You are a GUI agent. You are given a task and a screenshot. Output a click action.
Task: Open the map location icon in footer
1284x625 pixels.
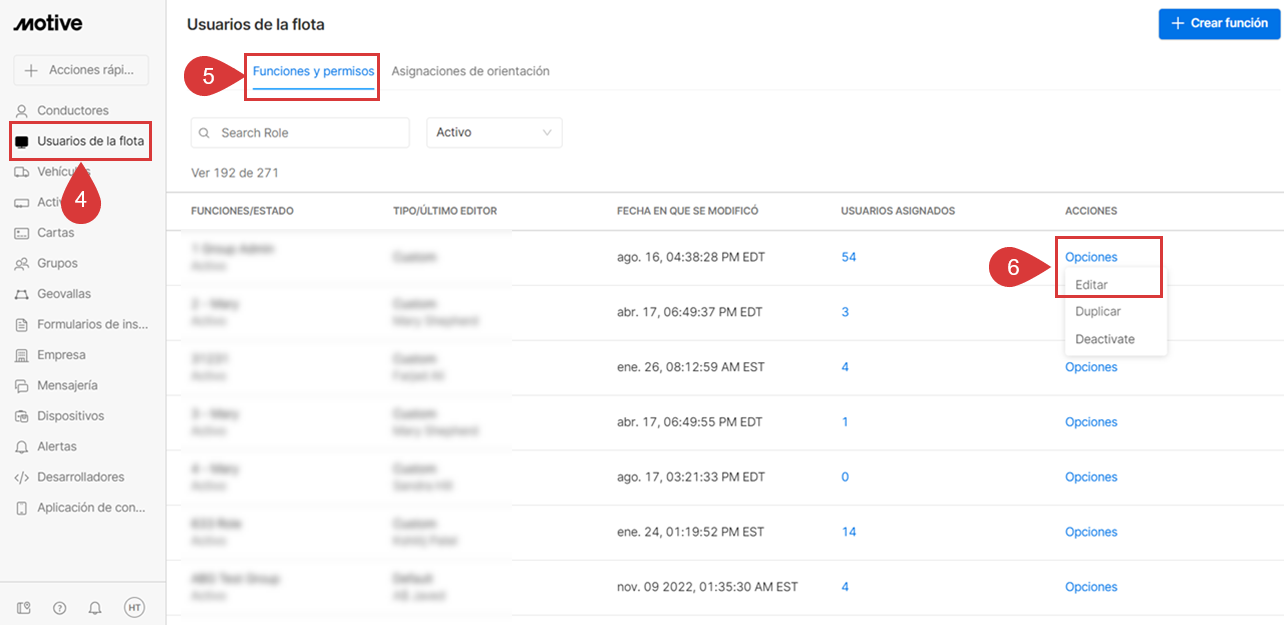(24, 607)
